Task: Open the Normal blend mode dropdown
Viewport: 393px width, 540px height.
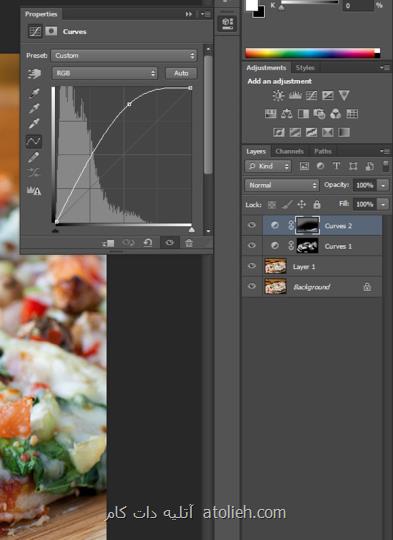Action: coord(282,185)
